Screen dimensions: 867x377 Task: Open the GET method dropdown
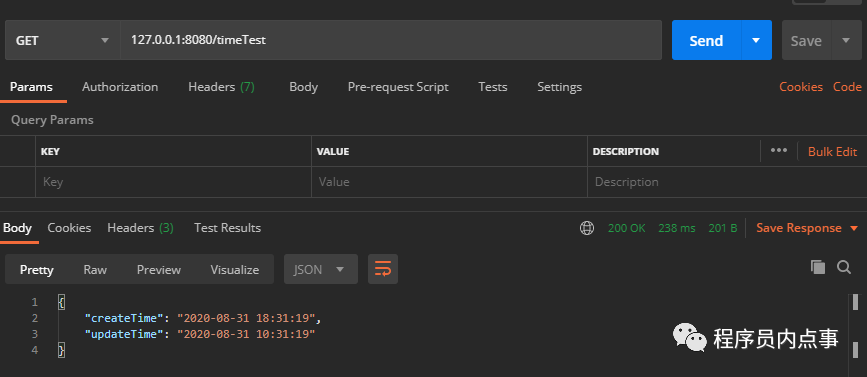(x=62, y=40)
